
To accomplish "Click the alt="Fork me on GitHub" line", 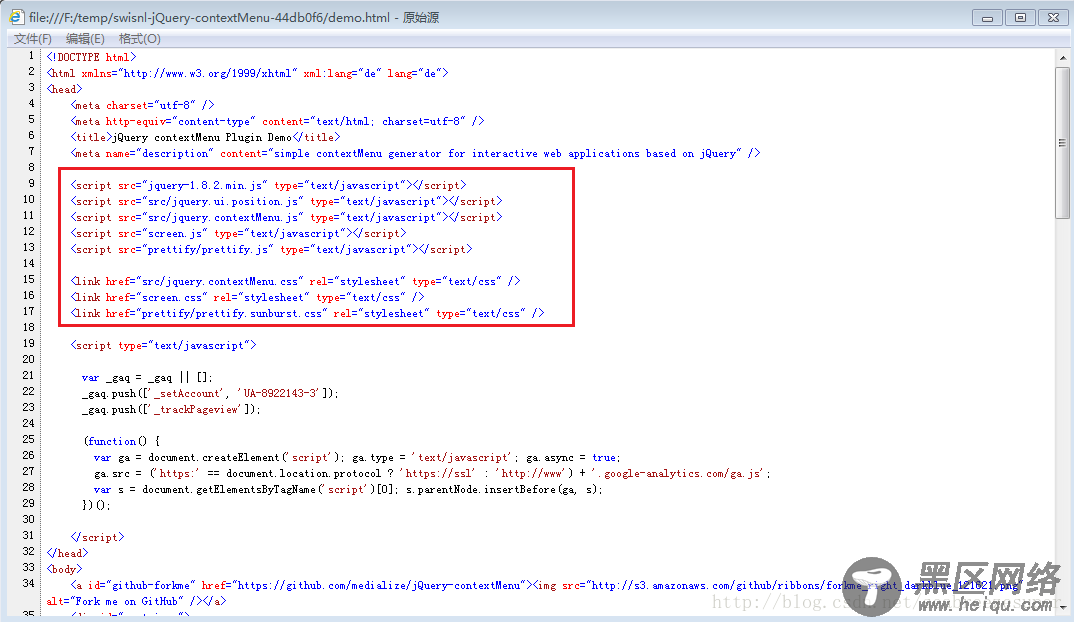I will pos(136,601).
